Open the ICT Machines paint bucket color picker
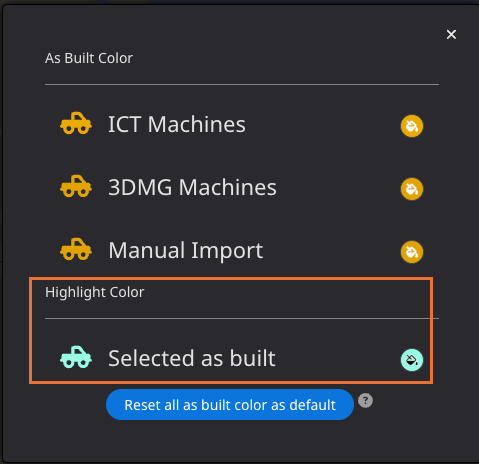This screenshot has height=464, width=479. 412,126
